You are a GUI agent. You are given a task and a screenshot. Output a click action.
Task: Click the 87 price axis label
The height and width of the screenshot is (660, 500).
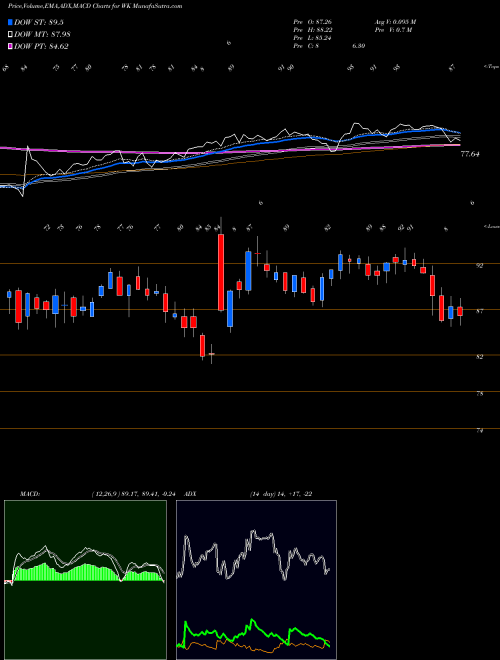point(479,311)
